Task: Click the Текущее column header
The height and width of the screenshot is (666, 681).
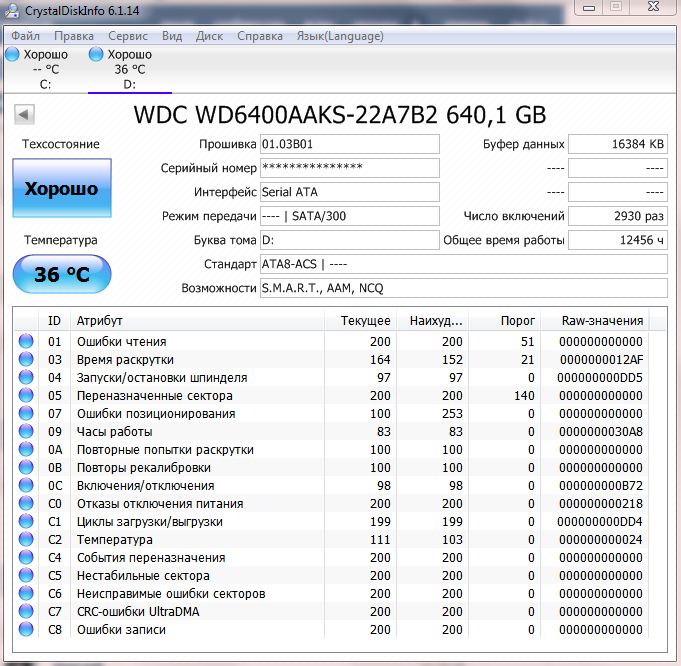Action: coord(360,321)
